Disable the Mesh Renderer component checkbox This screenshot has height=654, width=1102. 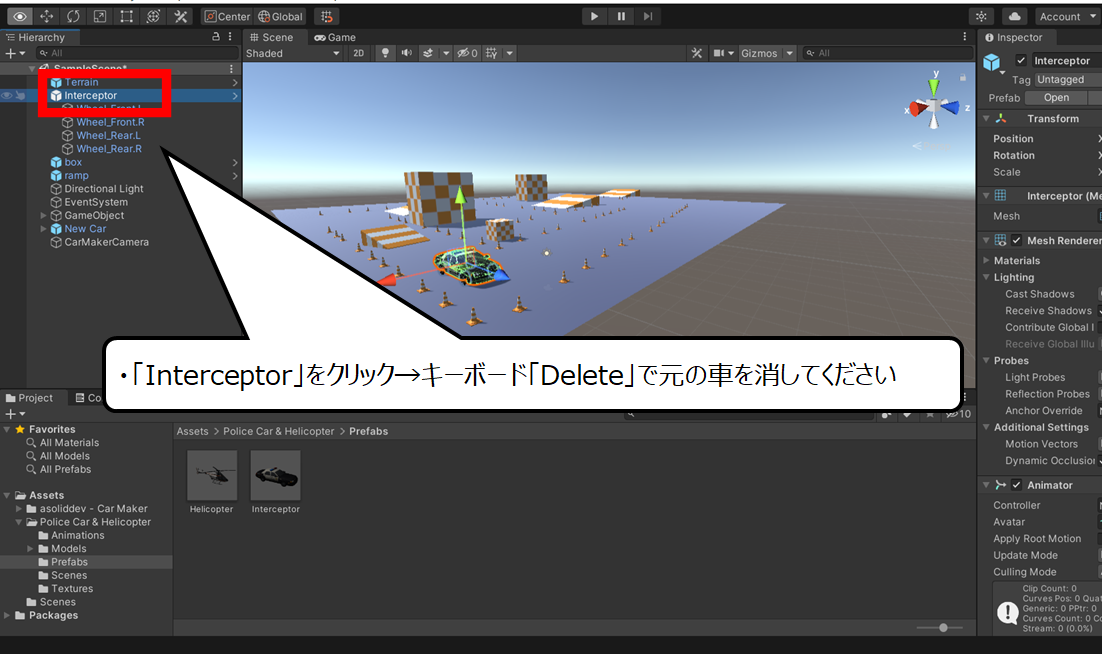1016,240
